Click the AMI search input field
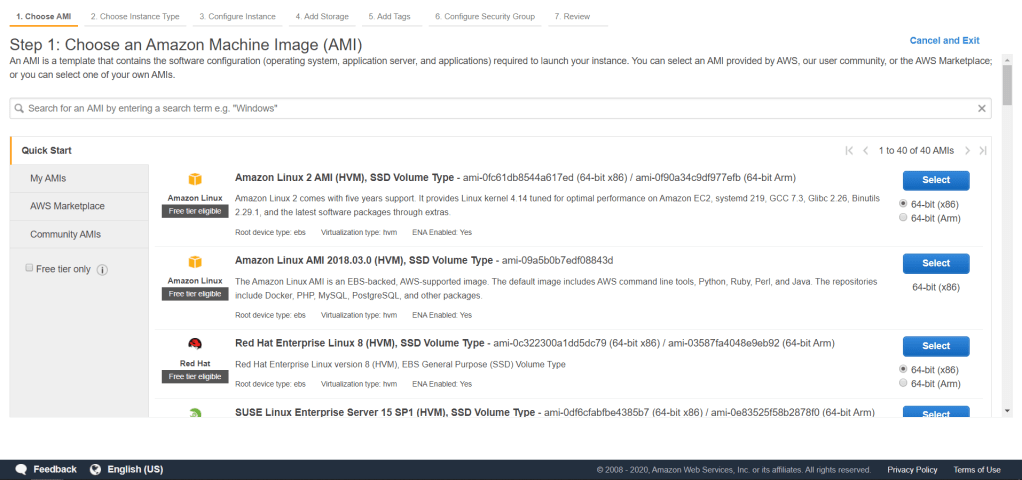The width and height of the screenshot is (1022, 480). [490, 108]
